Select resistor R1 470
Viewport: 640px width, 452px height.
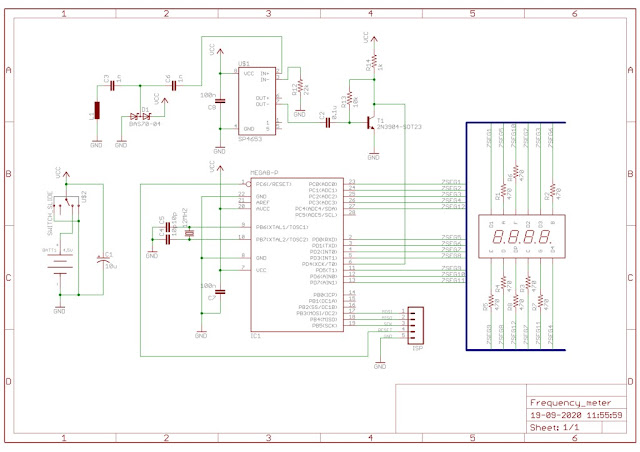pos(503,190)
